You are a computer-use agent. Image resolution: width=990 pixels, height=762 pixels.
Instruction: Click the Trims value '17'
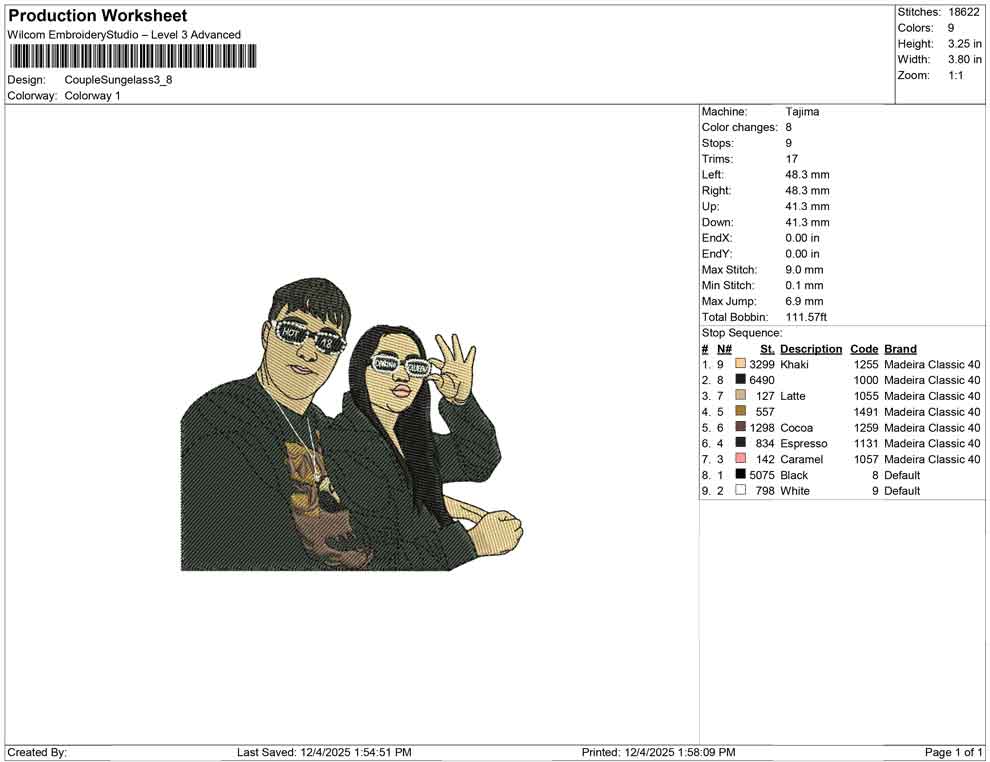tap(792, 159)
